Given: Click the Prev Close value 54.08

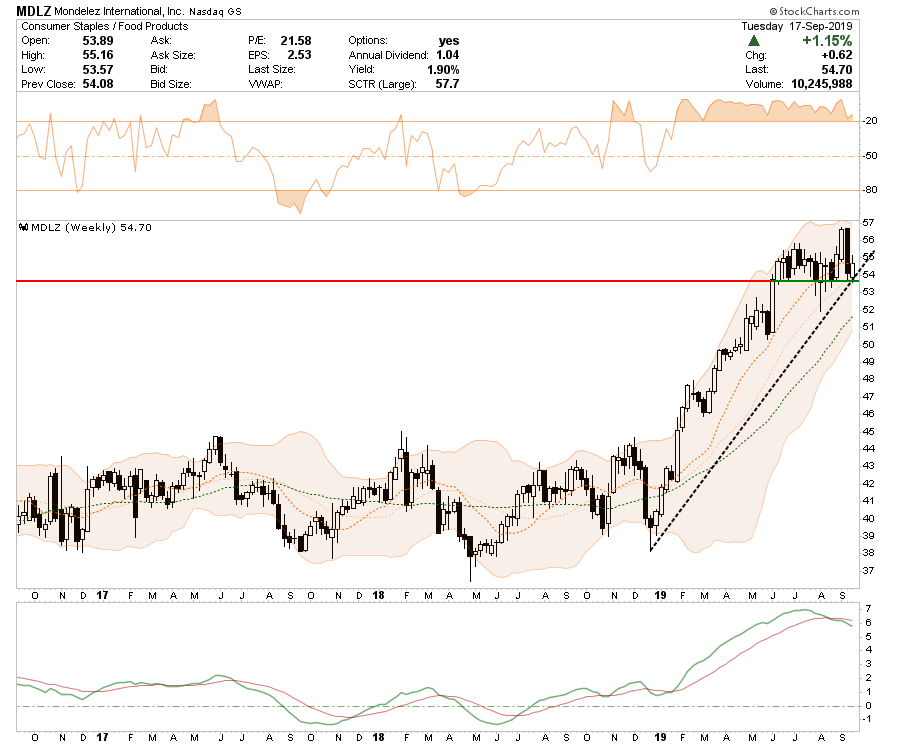Looking at the screenshot, I should [98, 84].
